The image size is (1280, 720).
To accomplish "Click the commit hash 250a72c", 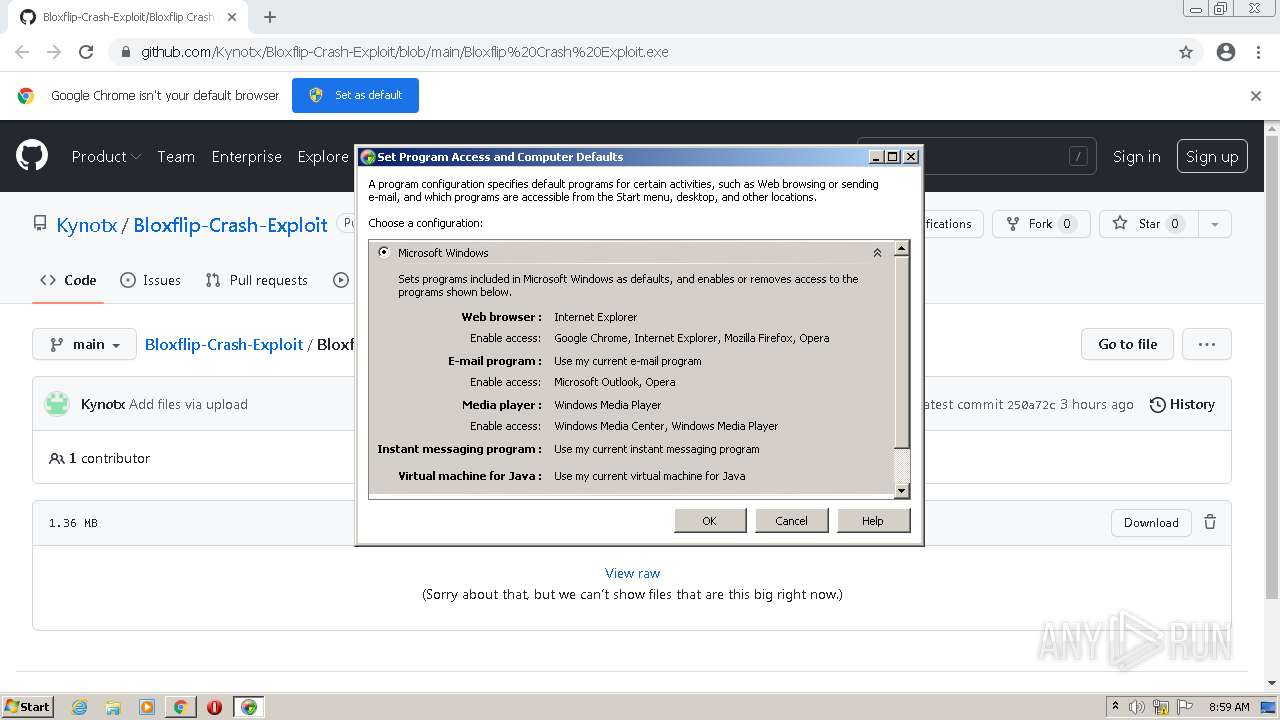I will 1031,404.
